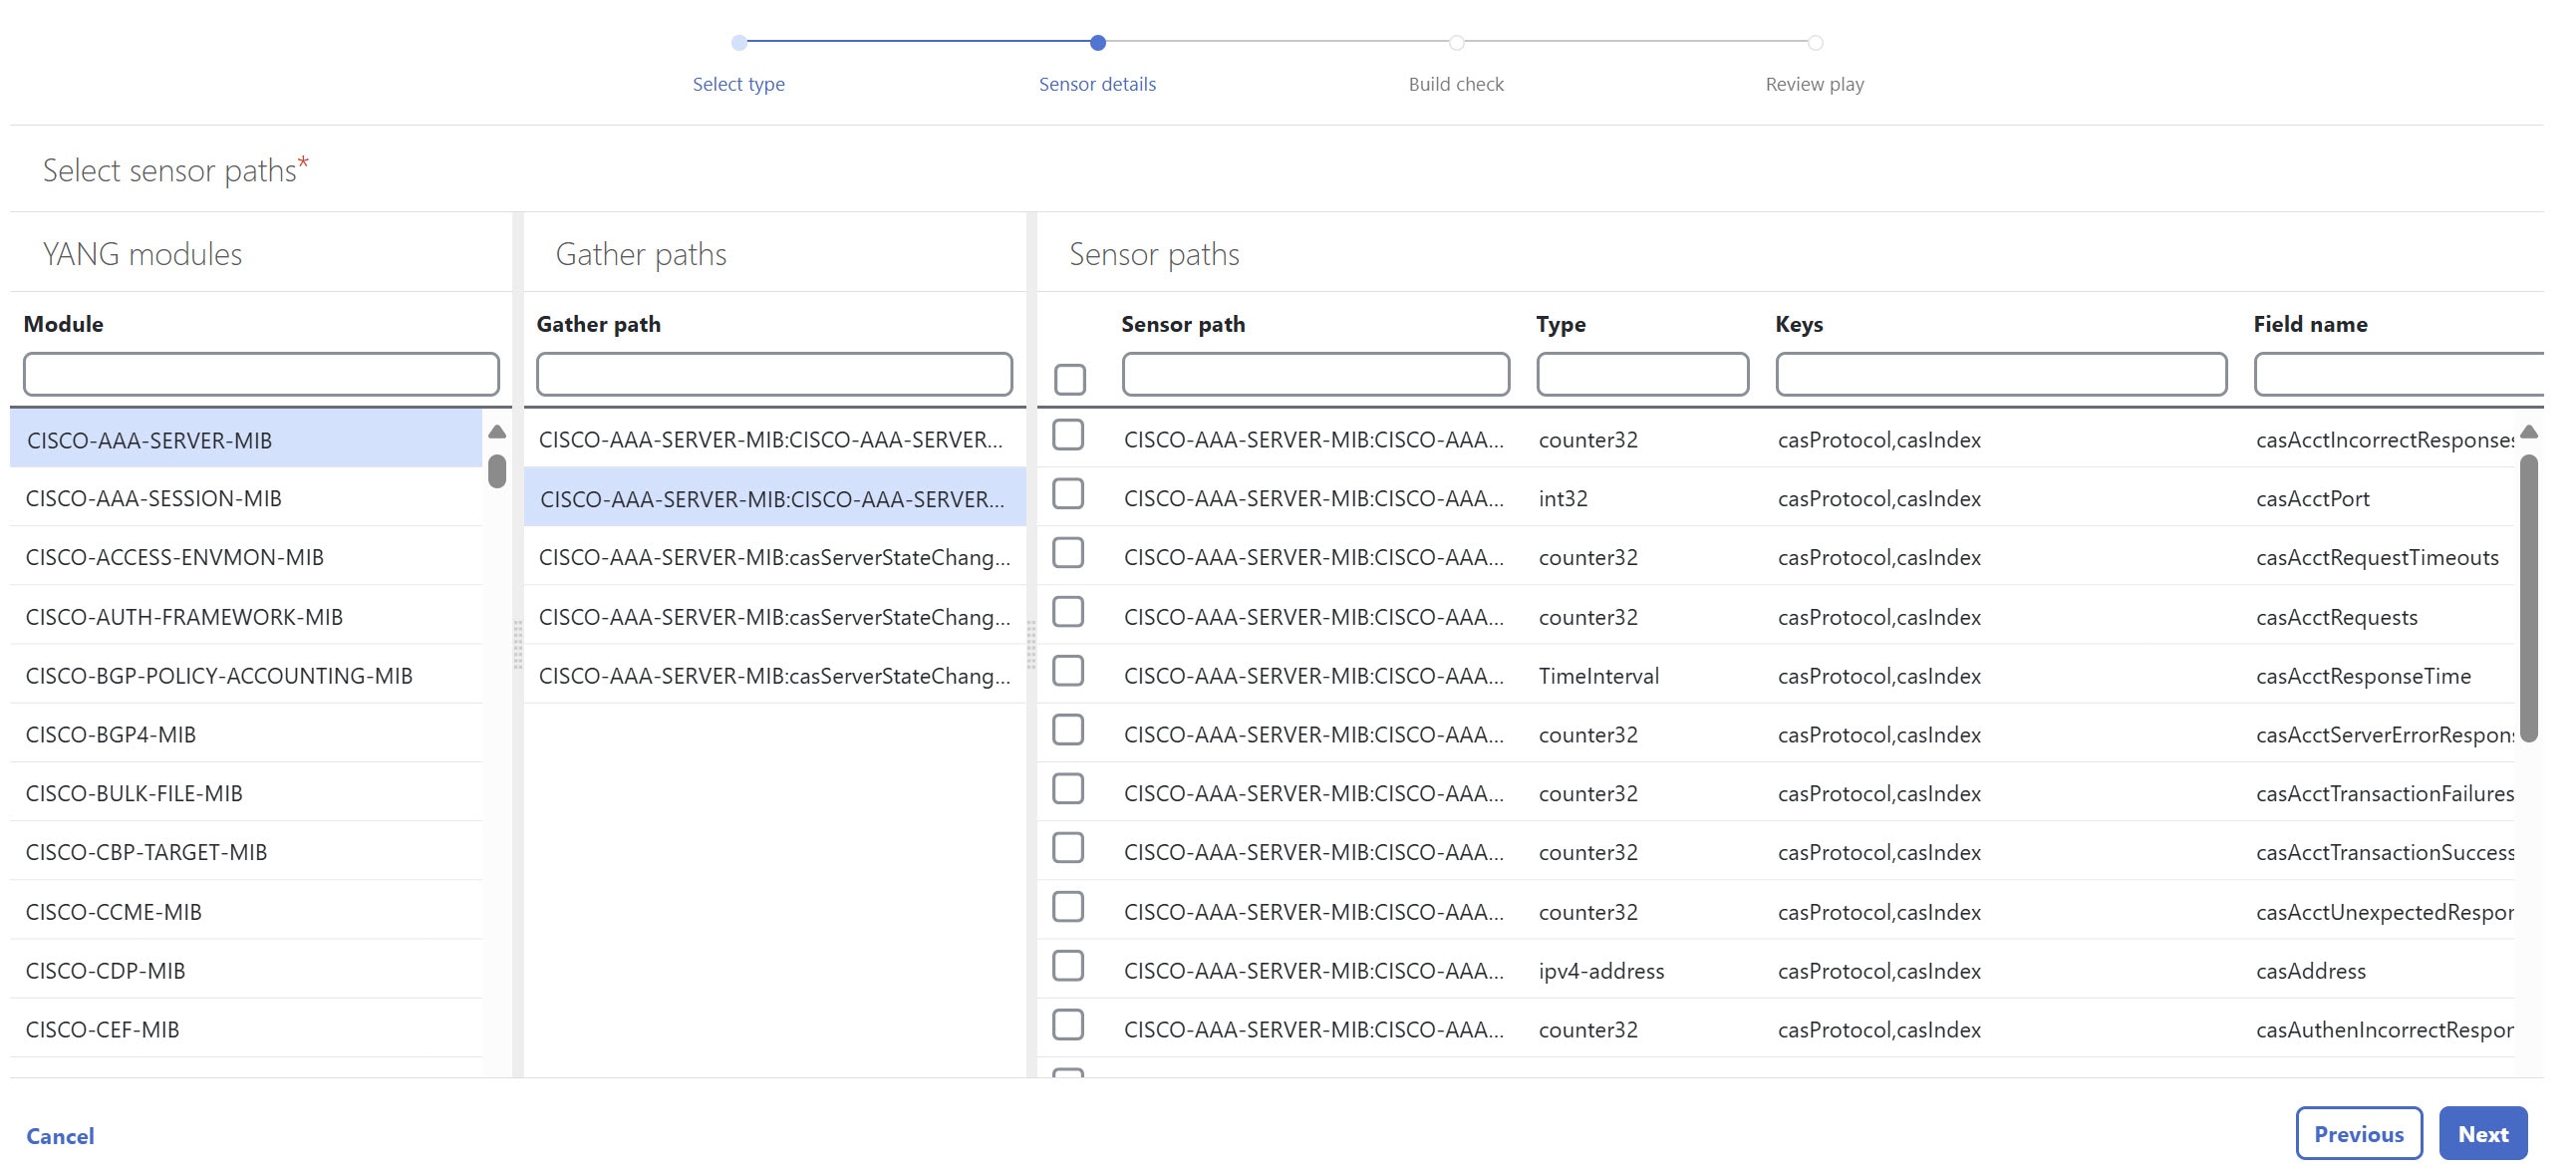Click the Sensor paths scrollbar thumb
Image resolution: width=2576 pixels, height=1174 pixels.
(x=2529, y=598)
